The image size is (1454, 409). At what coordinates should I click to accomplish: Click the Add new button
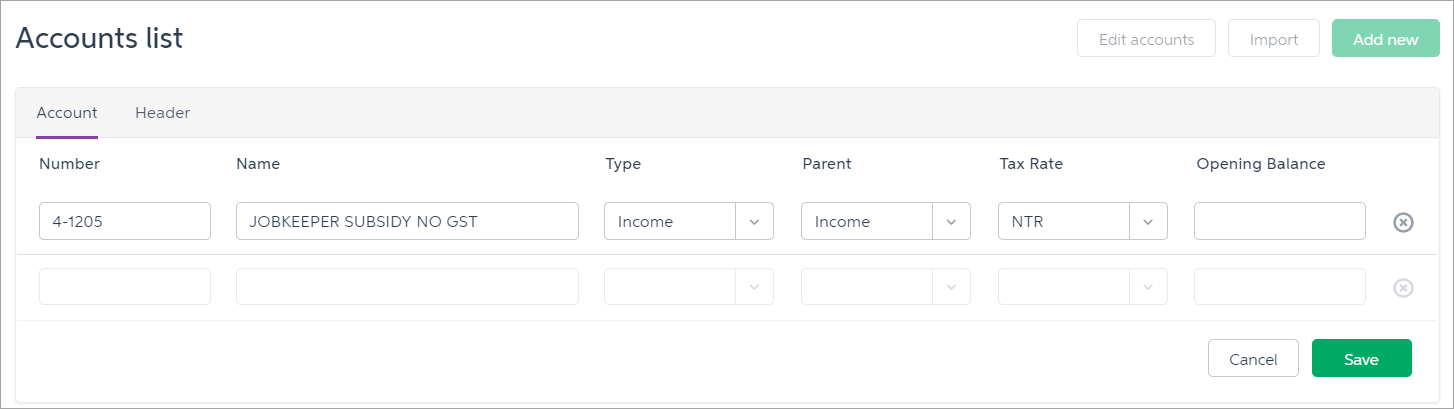pyautogui.click(x=1385, y=40)
